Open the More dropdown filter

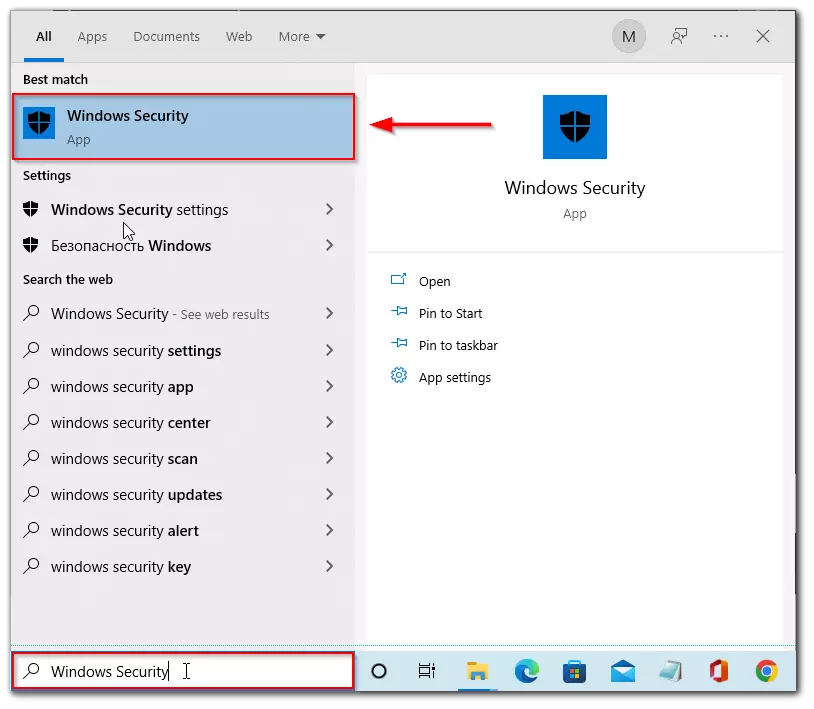pos(302,36)
